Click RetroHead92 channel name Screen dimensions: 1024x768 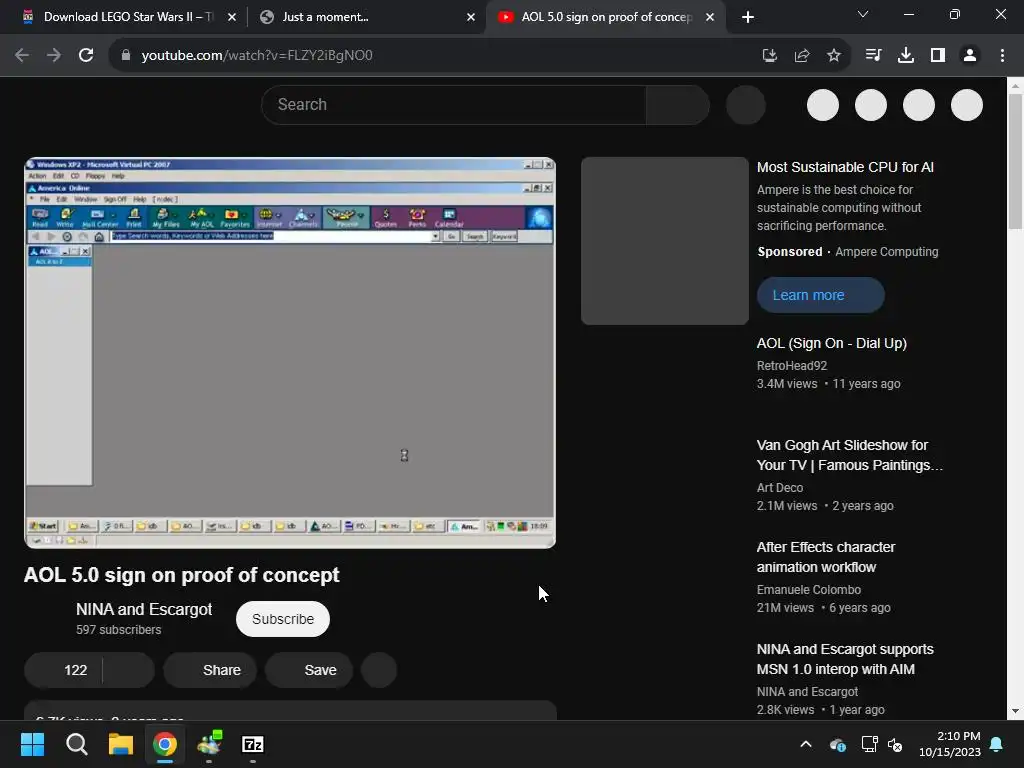click(792, 366)
